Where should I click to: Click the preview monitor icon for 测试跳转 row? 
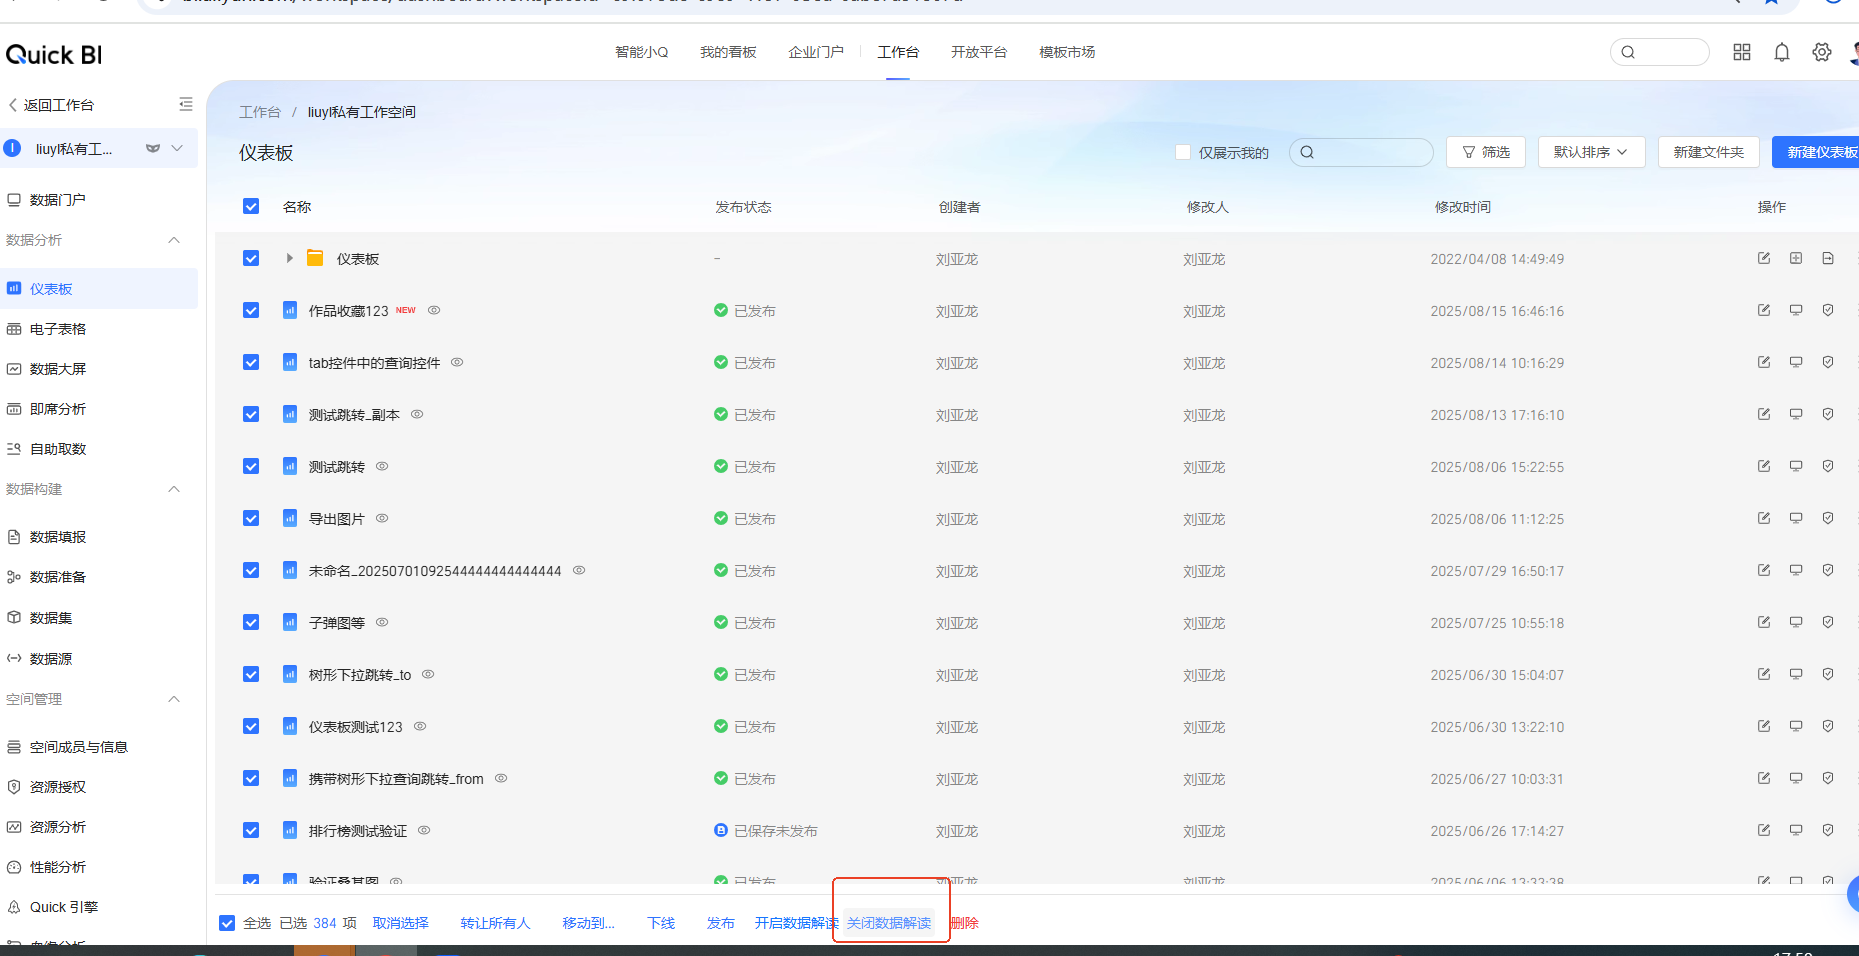pos(1796,466)
